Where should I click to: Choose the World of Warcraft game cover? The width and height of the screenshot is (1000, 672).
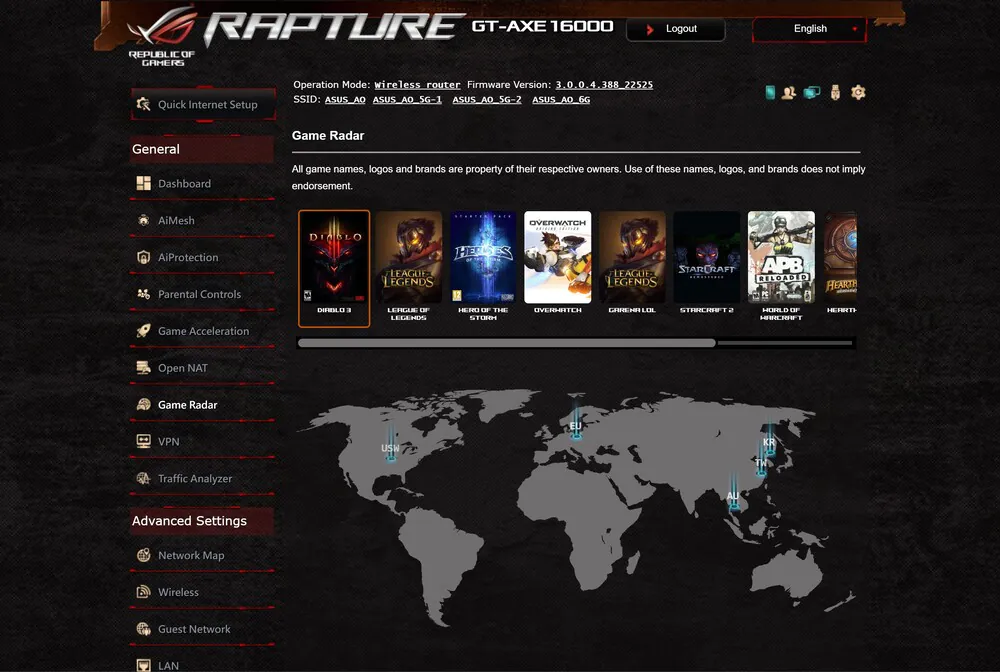pyautogui.click(x=781, y=258)
